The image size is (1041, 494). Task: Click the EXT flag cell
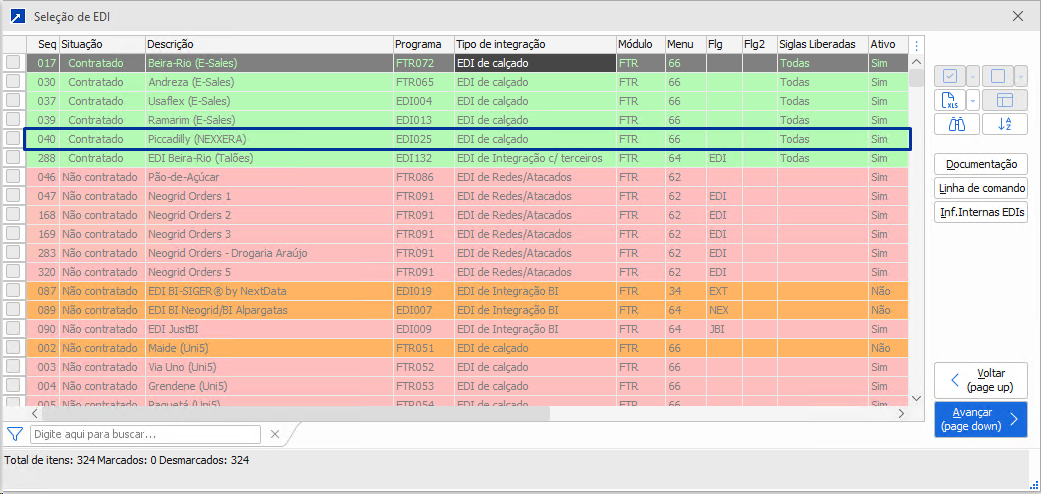pos(724,291)
